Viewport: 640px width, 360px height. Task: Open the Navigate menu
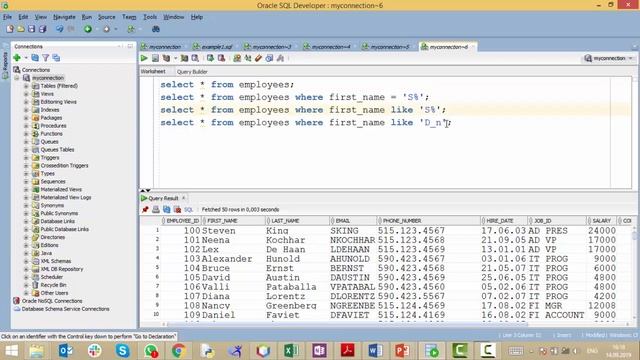(x=64, y=17)
